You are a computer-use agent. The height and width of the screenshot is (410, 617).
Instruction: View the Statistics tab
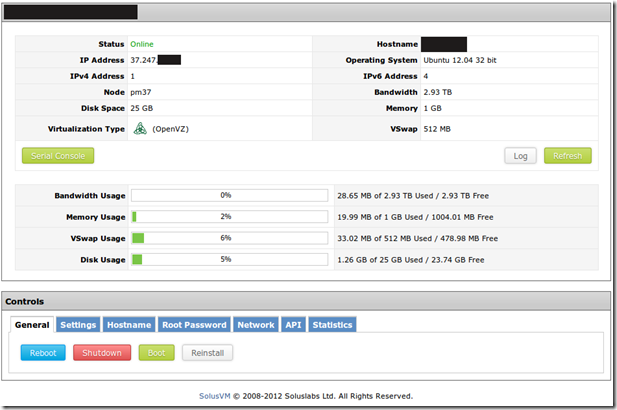click(333, 325)
